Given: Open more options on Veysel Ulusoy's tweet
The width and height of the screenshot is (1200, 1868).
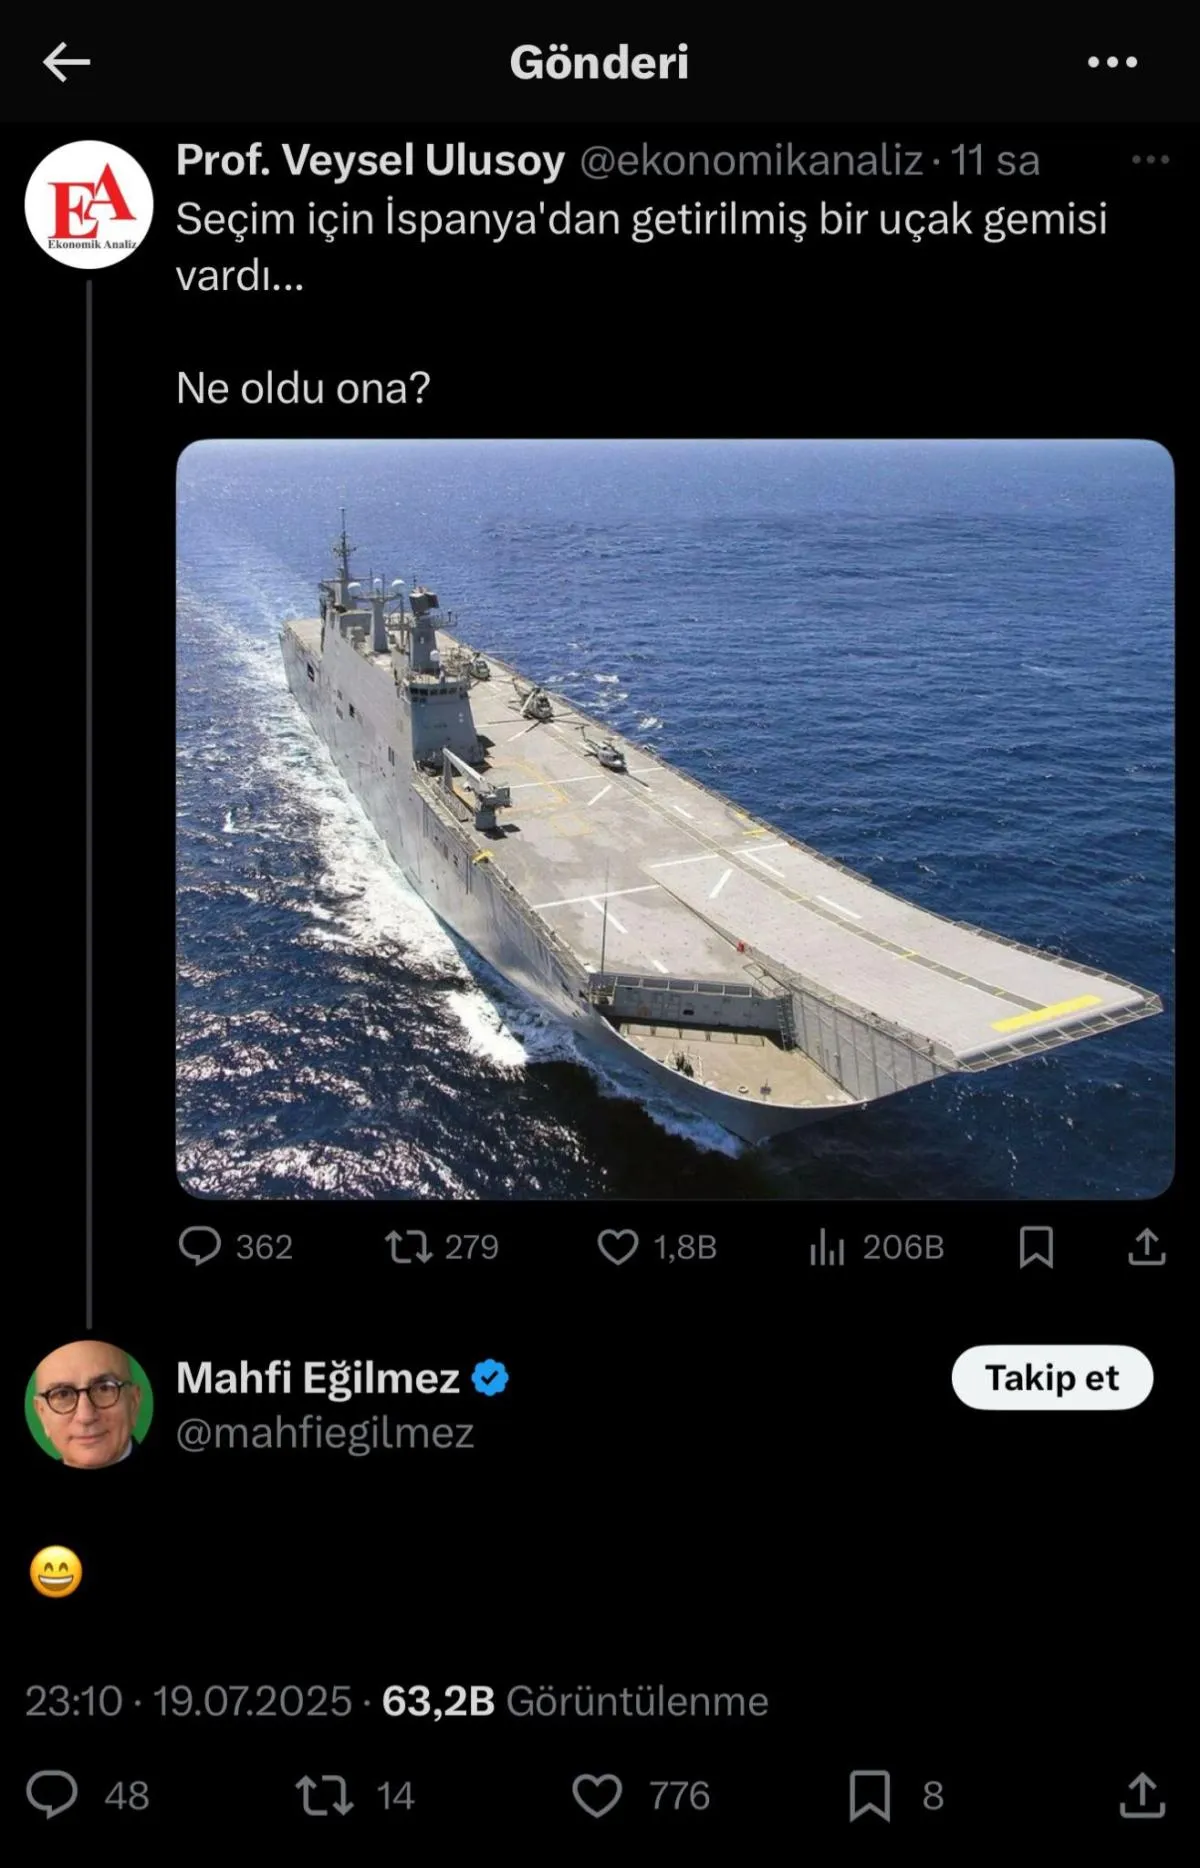Looking at the screenshot, I should [1150, 160].
